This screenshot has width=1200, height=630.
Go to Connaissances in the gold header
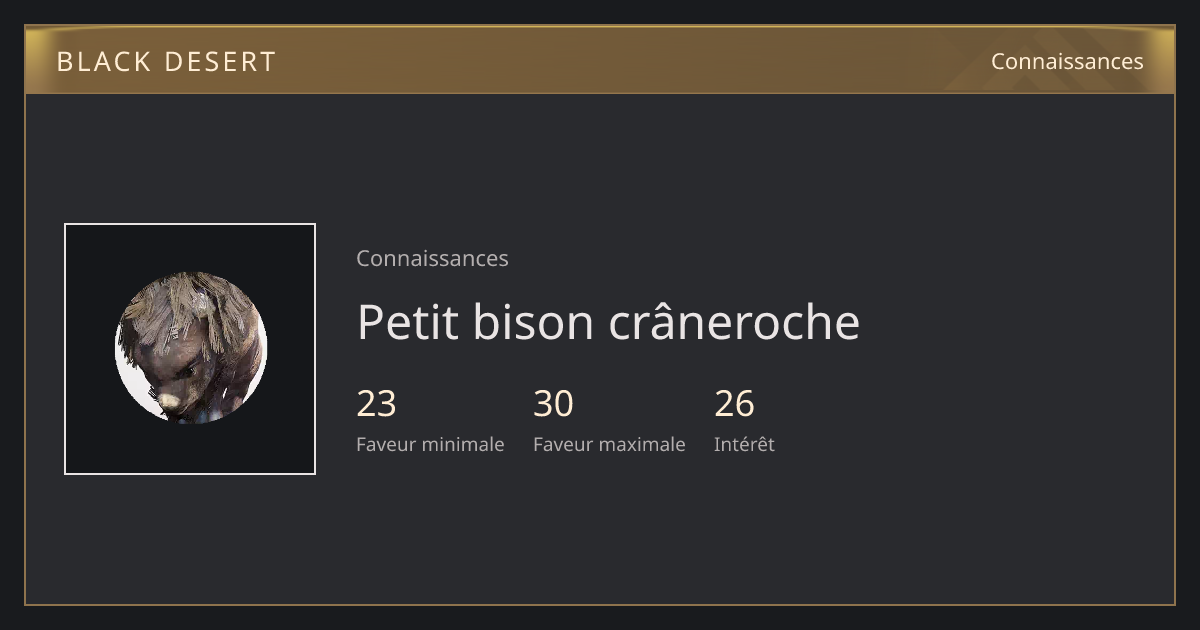[1067, 61]
